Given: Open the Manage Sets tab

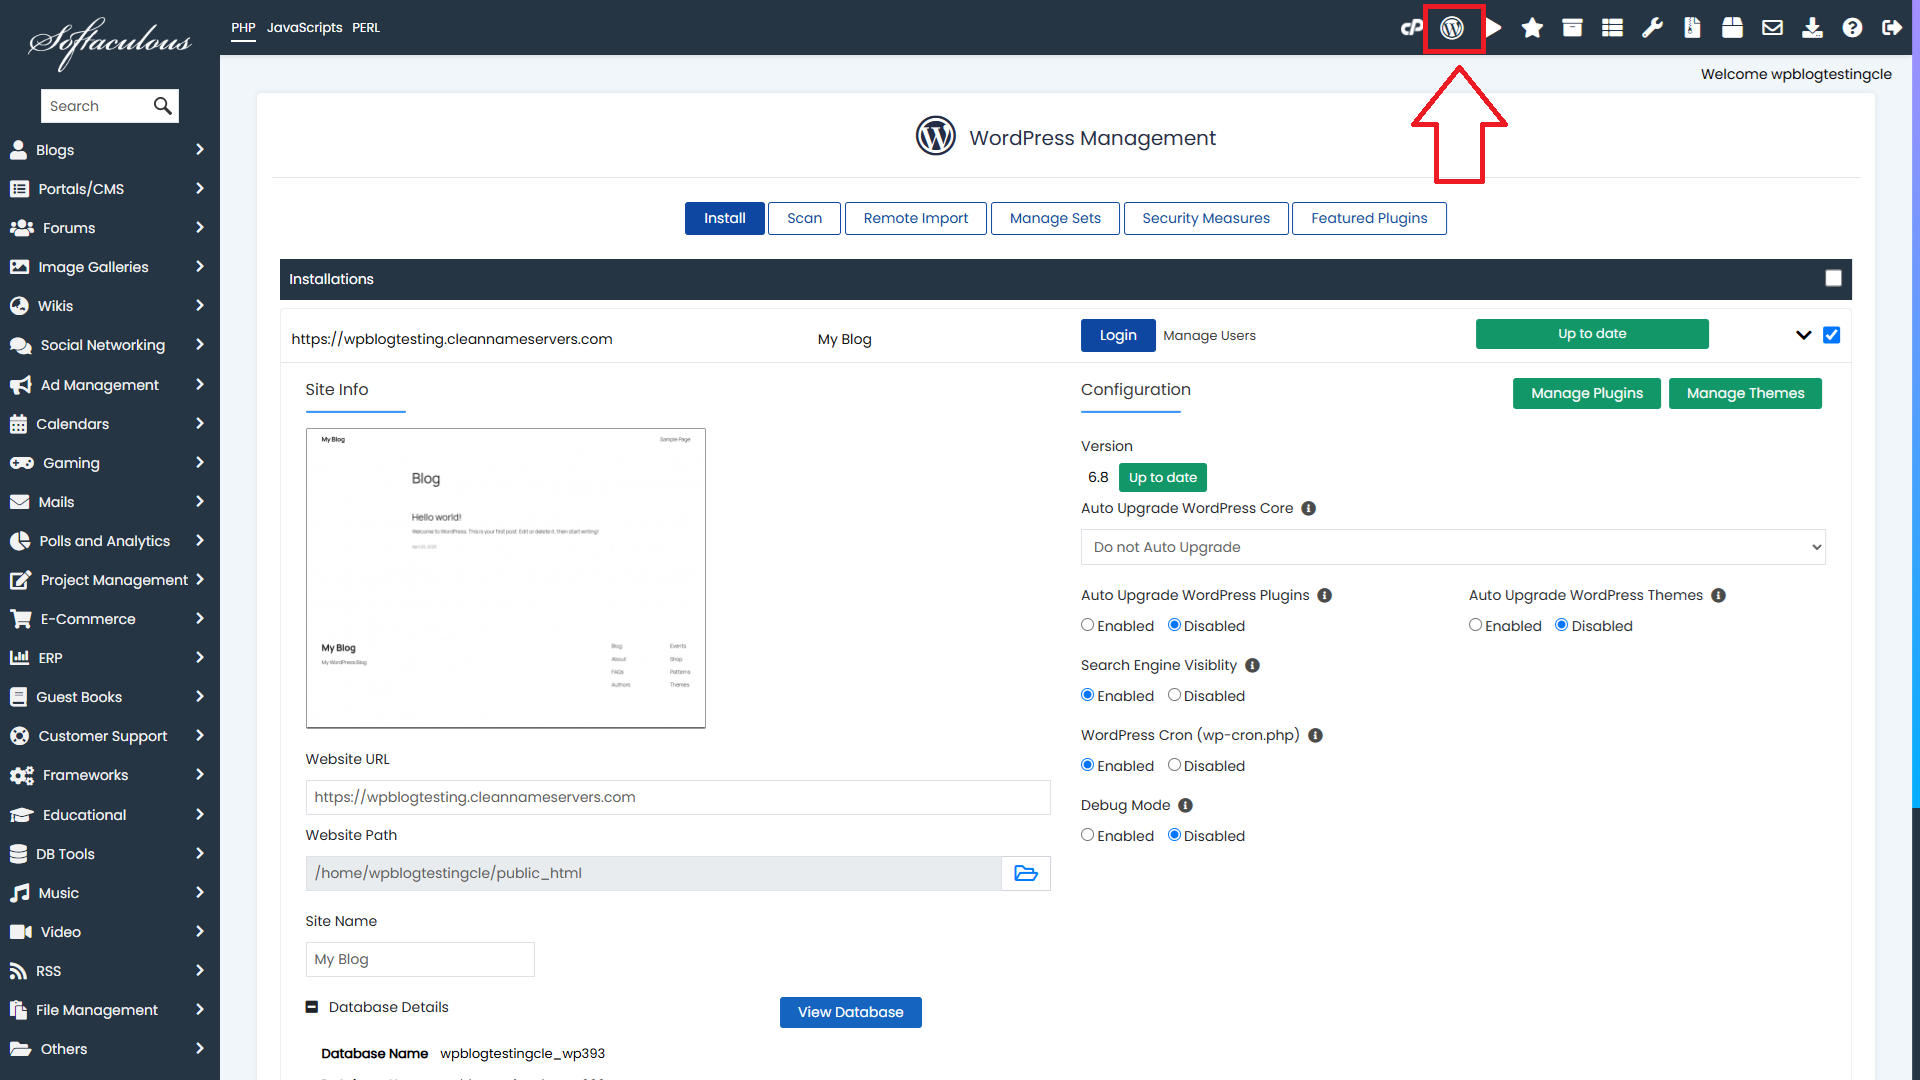Looking at the screenshot, I should click(1055, 219).
